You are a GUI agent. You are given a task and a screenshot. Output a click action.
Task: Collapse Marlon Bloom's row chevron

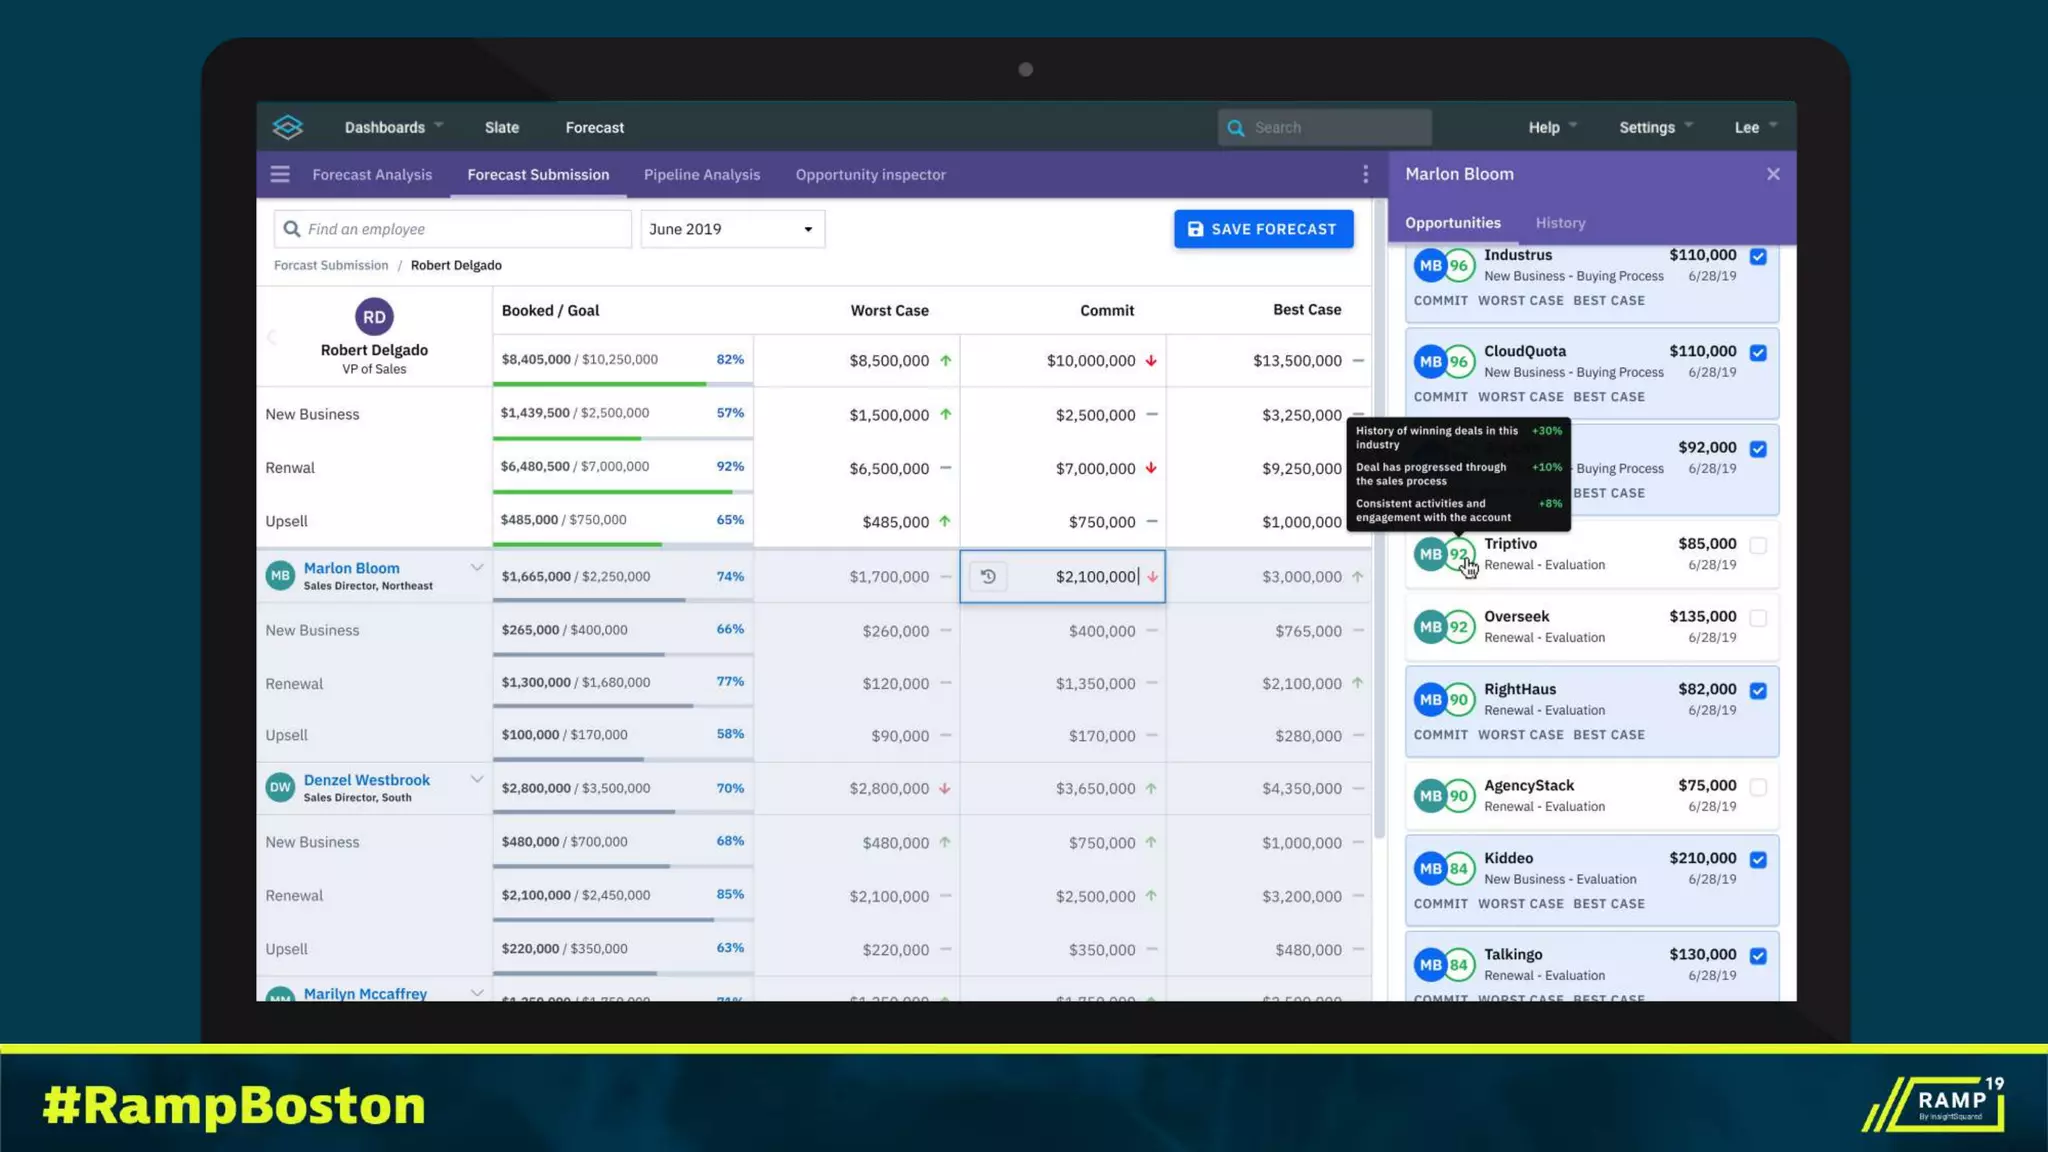477,568
